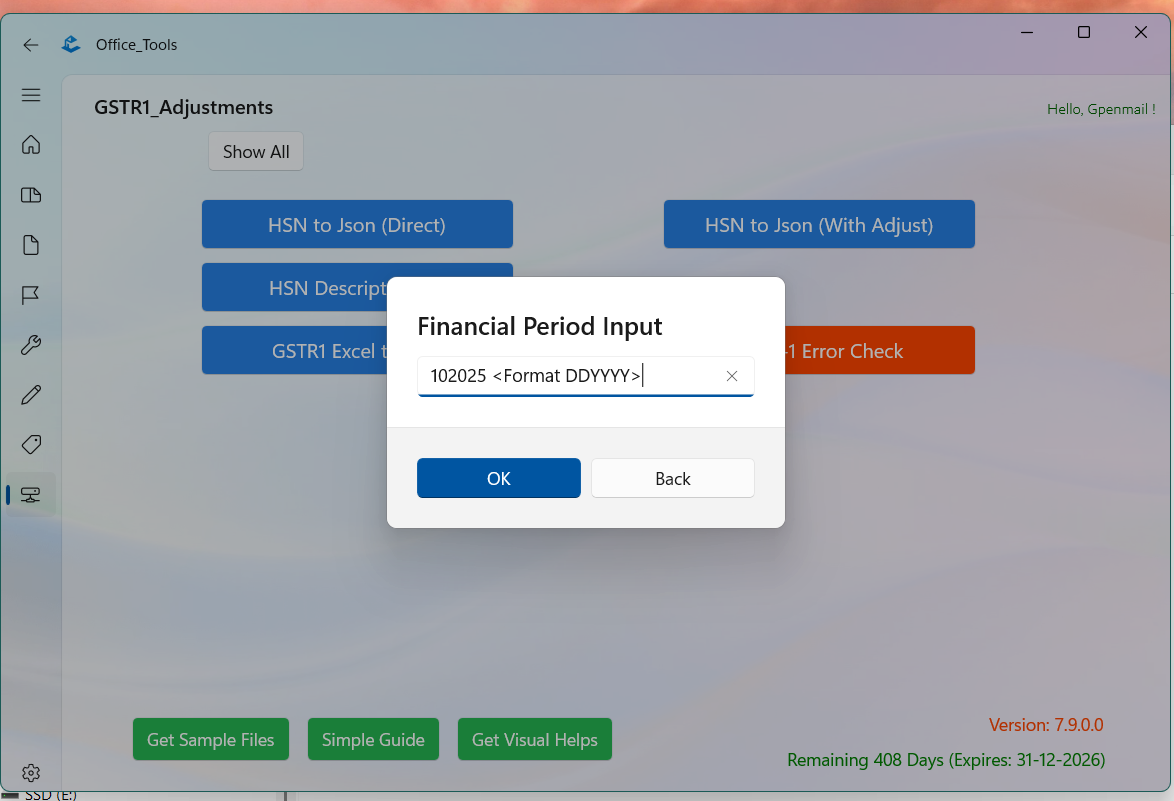Click HSN to Json (With Adjust)
This screenshot has width=1174, height=801.
click(x=819, y=224)
